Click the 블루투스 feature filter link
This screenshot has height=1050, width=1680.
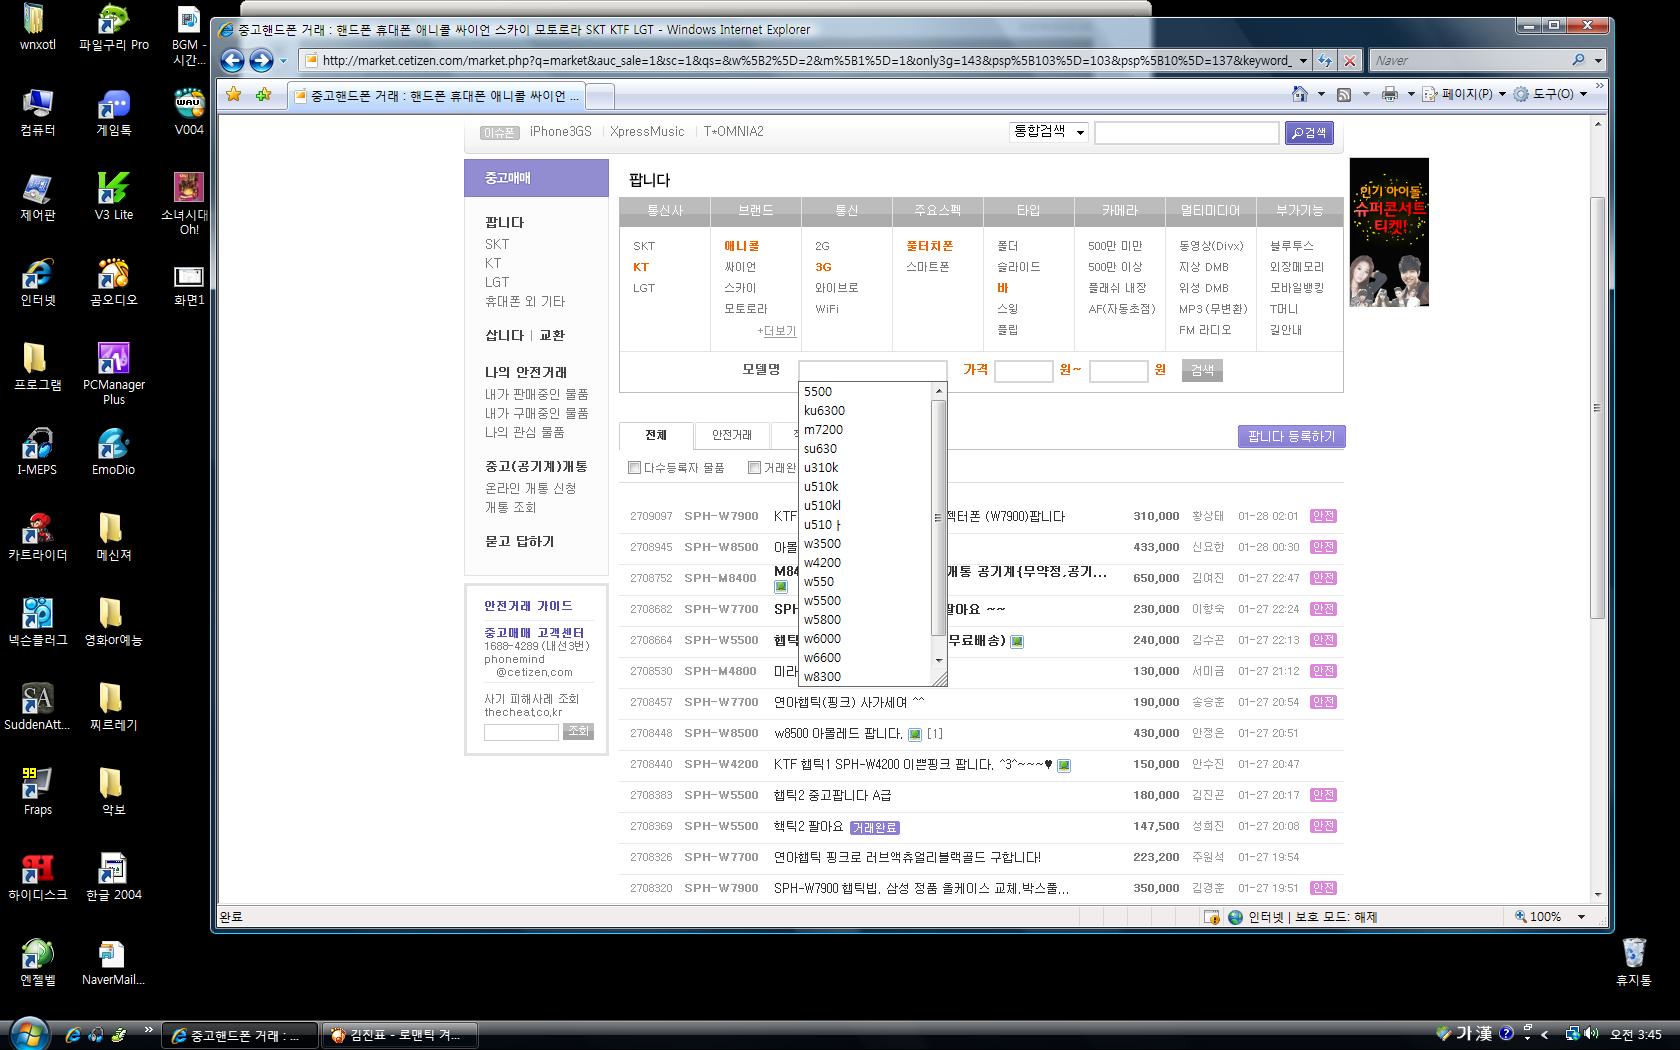(x=1292, y=246)
